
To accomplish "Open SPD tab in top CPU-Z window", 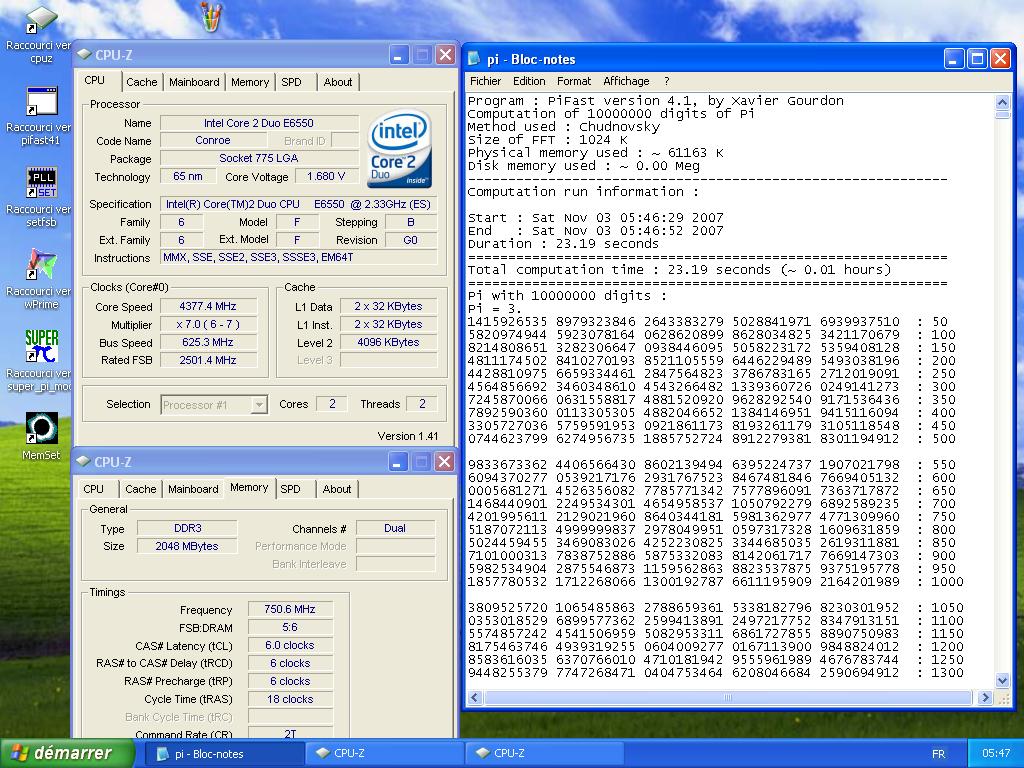I will 291,82.
